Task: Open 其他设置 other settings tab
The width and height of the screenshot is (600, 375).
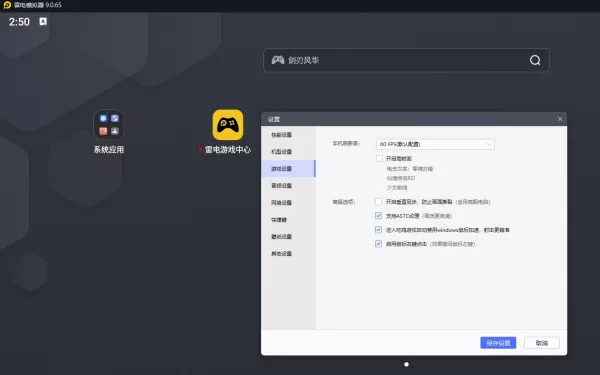Action: tap(289, 253)
